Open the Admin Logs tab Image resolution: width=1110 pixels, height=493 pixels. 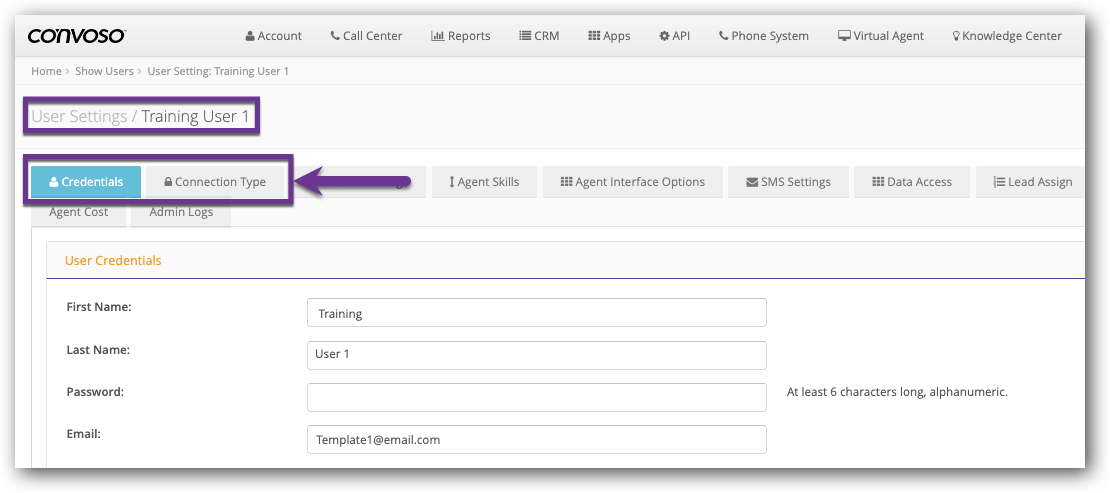(180, 212)
